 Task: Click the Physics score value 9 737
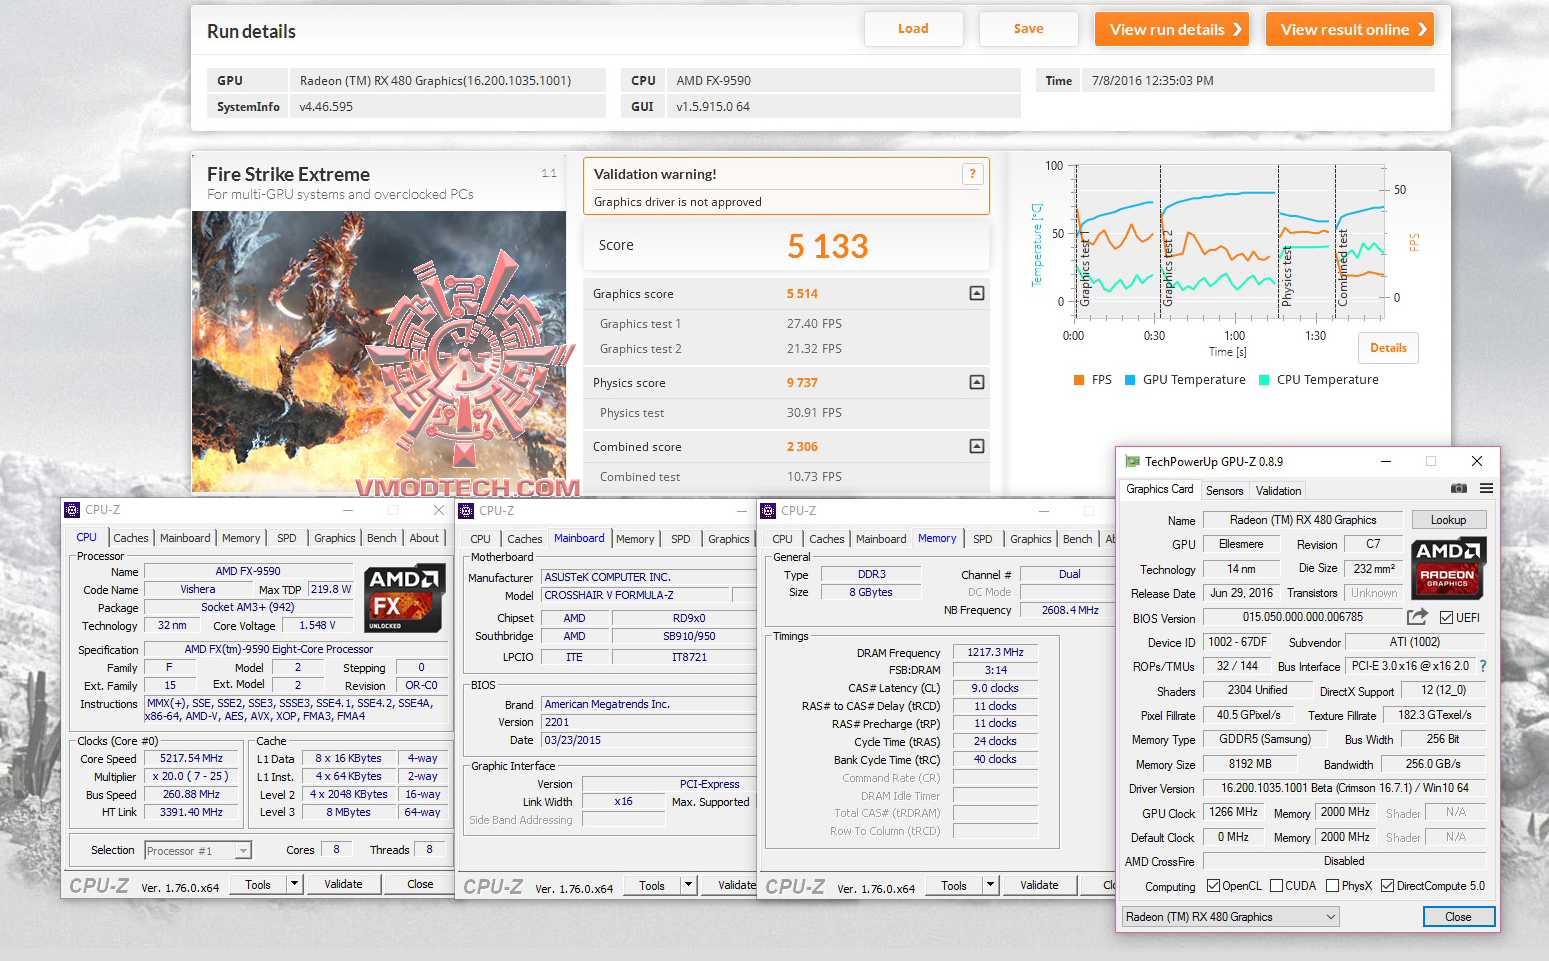[802, 383]
